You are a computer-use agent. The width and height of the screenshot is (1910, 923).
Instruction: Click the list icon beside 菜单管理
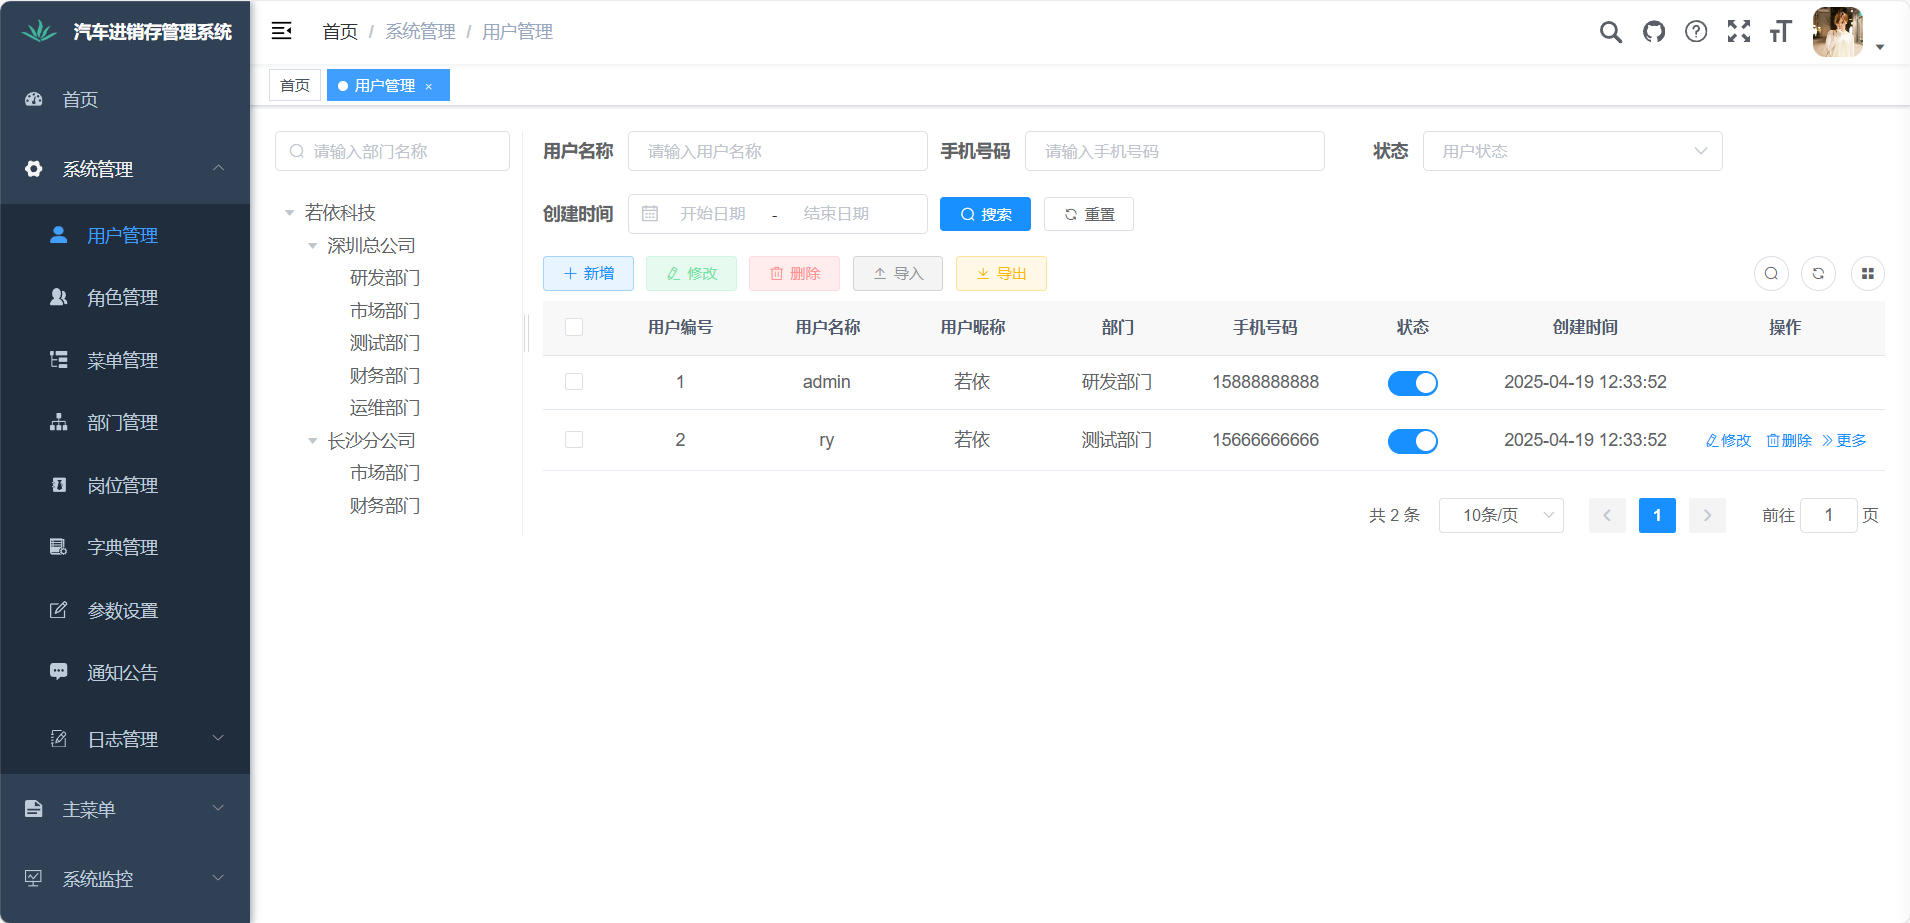[x=59, y=360]
